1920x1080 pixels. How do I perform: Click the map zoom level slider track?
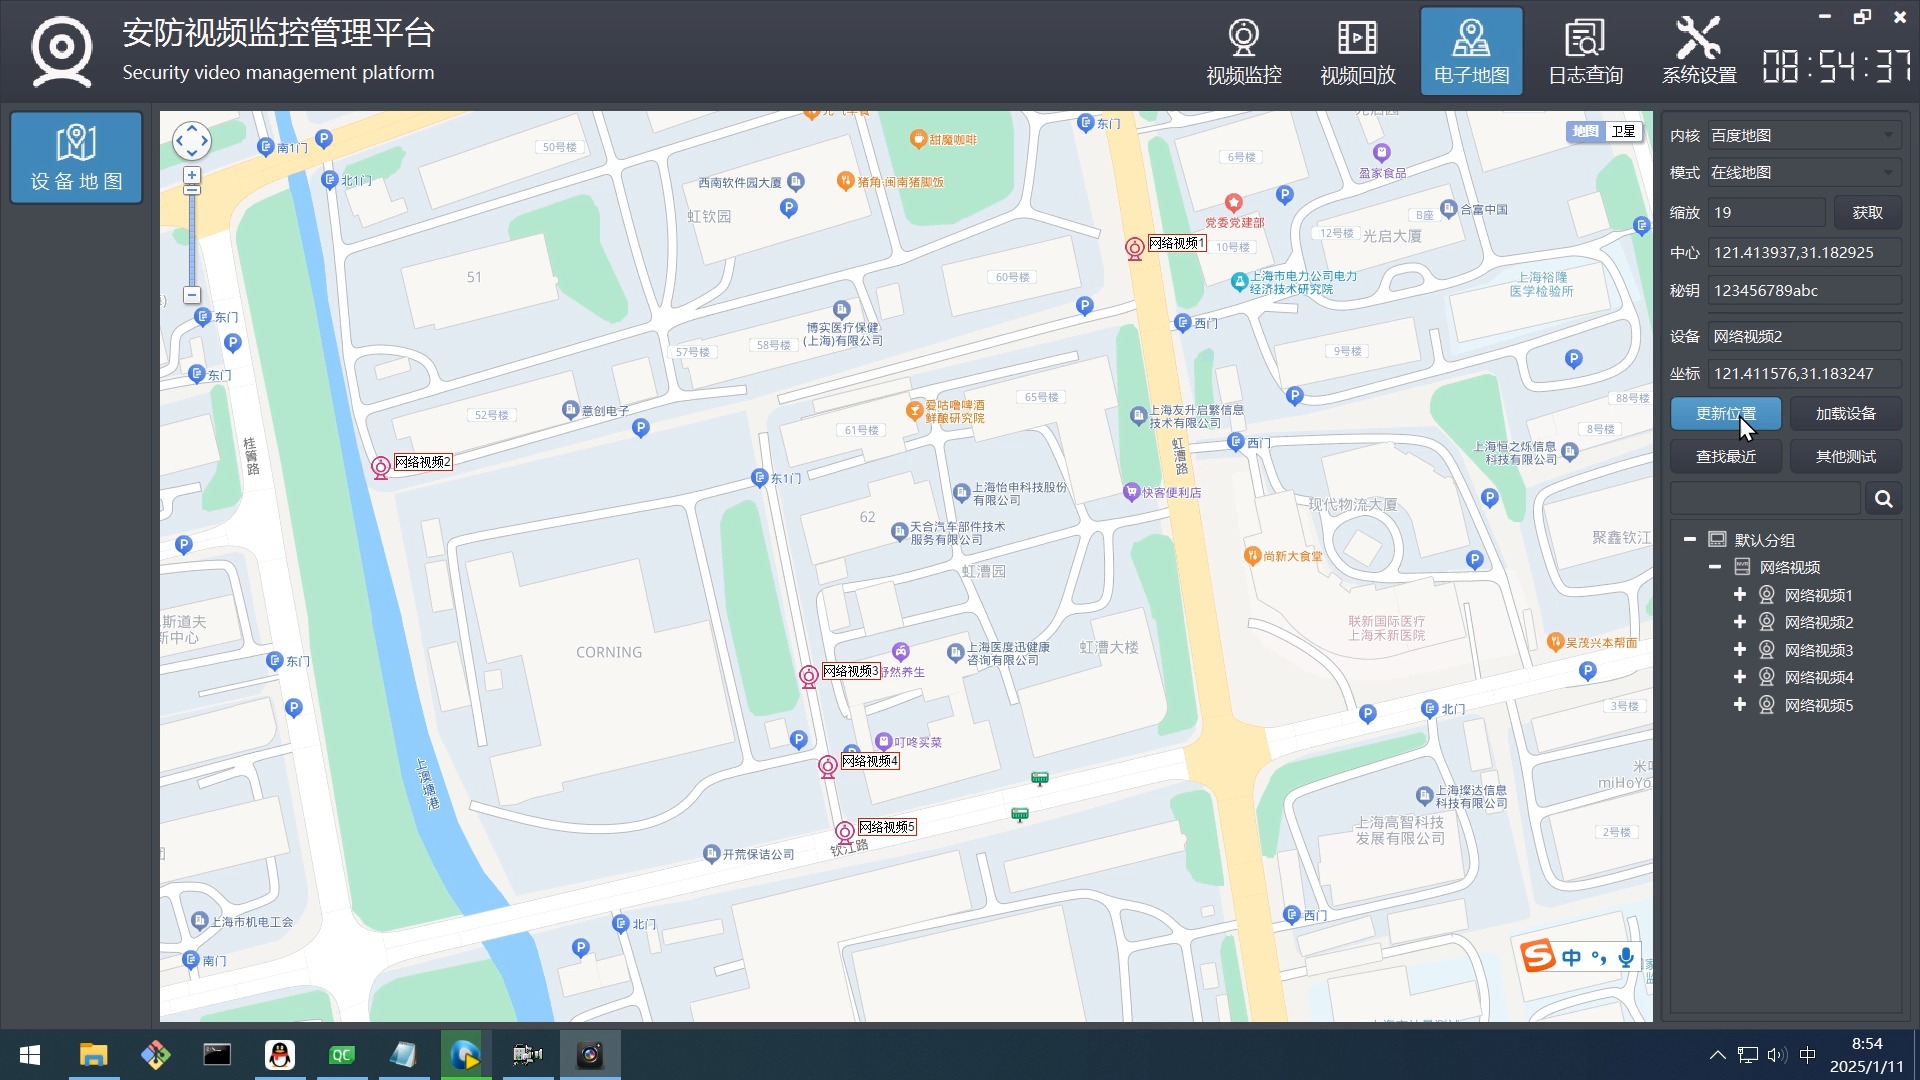coord(191,240)
